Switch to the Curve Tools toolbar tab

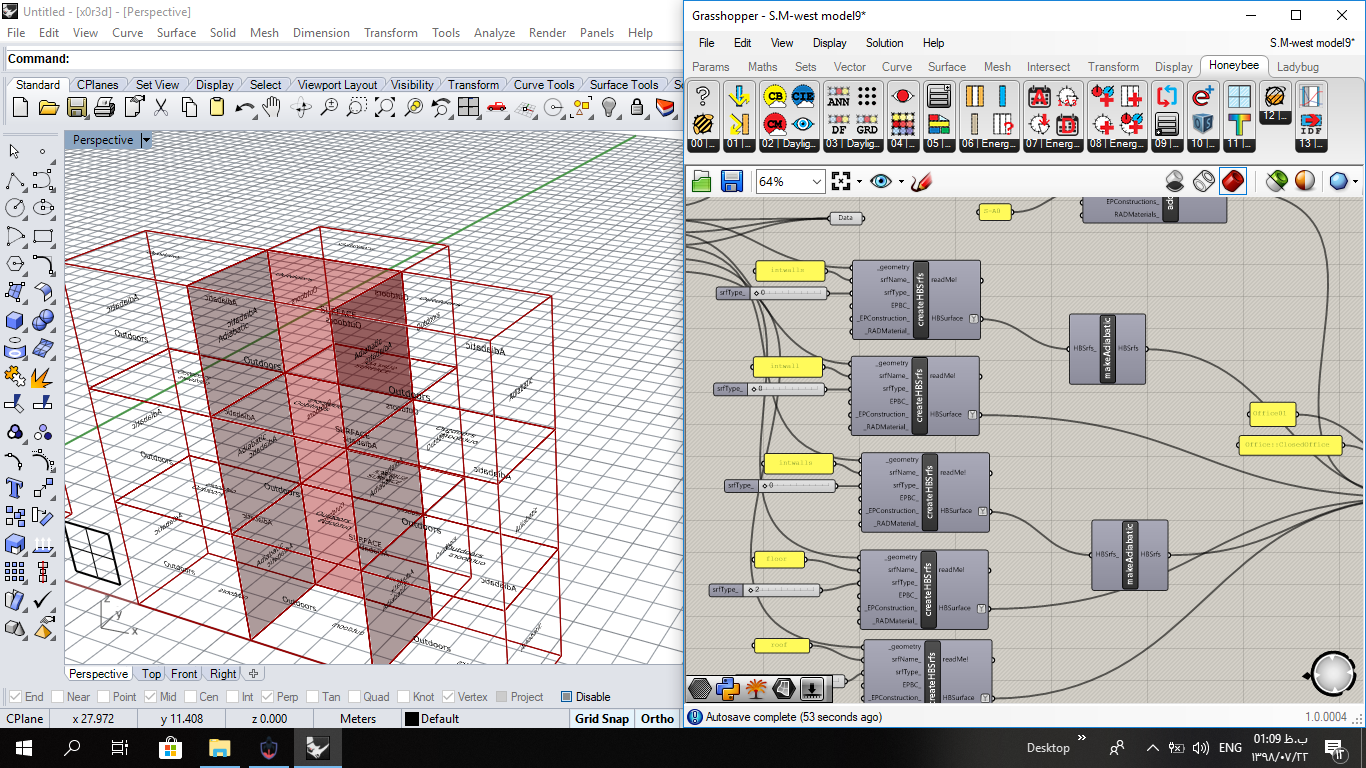[x=544, y=85]
